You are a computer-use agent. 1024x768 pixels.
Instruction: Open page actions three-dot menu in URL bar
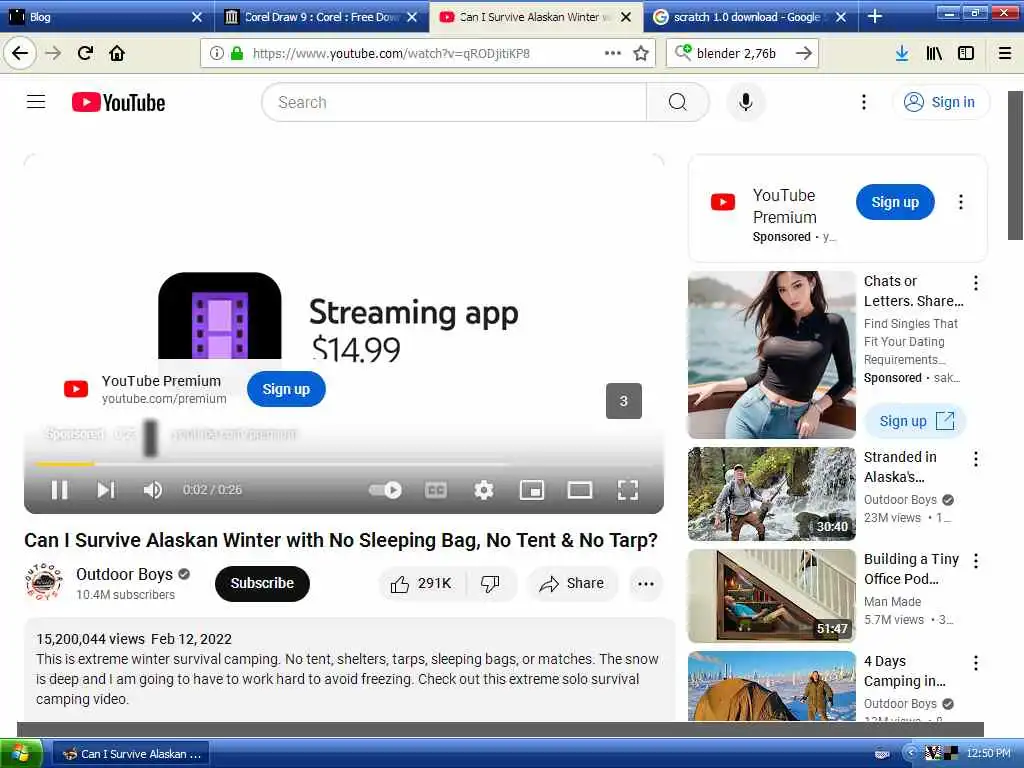[x=613, y=53]
